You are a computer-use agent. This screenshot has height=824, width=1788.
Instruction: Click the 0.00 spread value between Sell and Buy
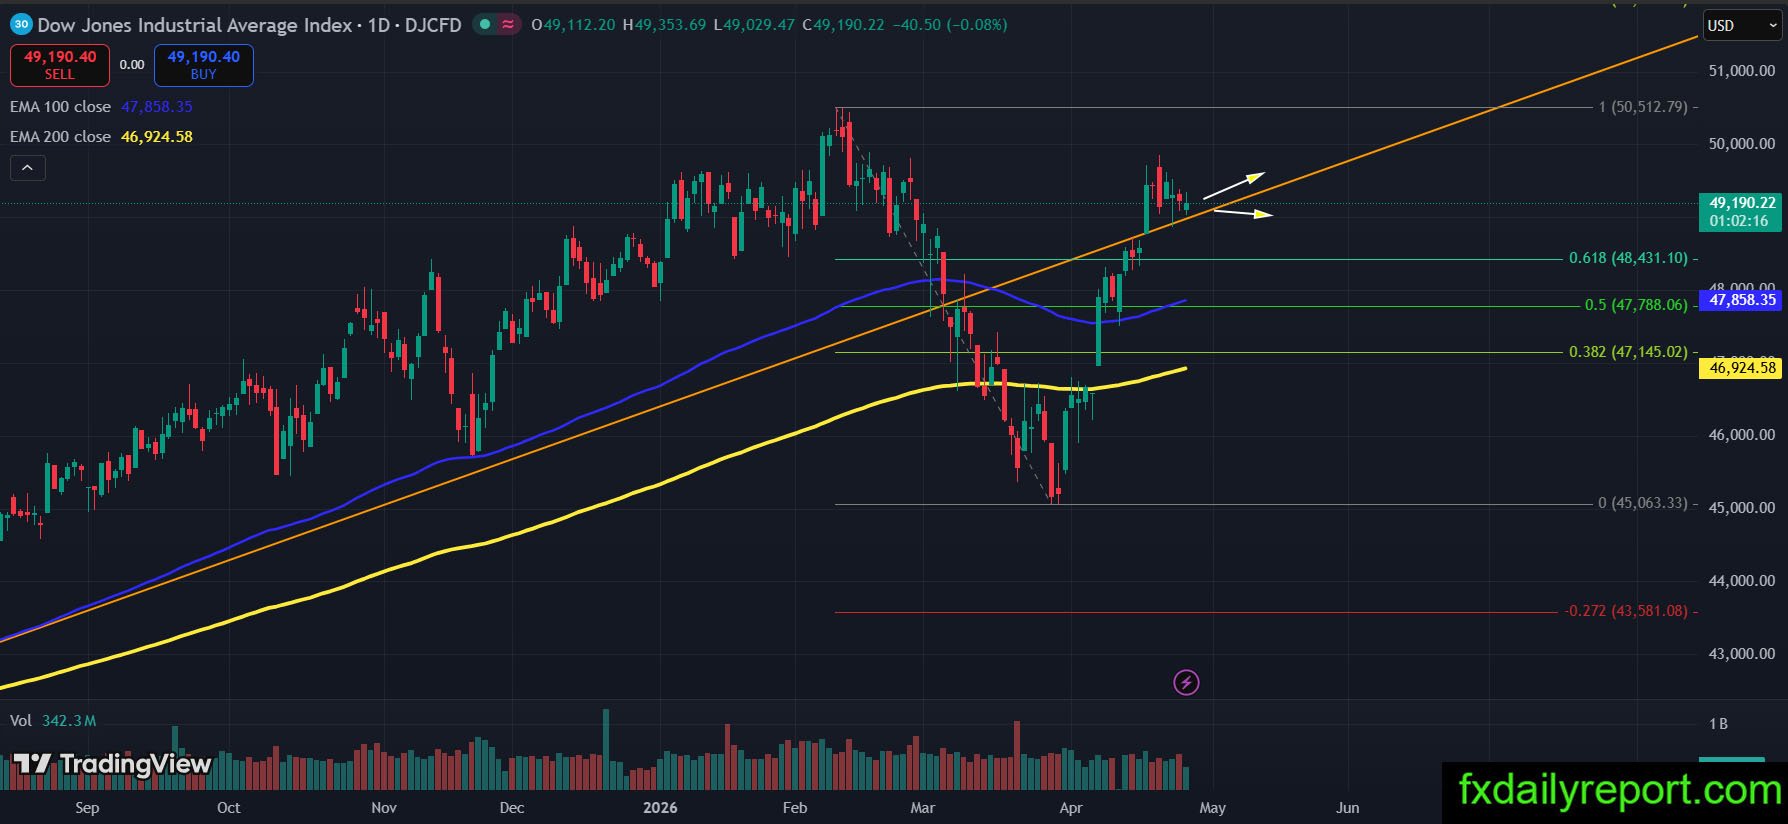(x=132, y=65)
